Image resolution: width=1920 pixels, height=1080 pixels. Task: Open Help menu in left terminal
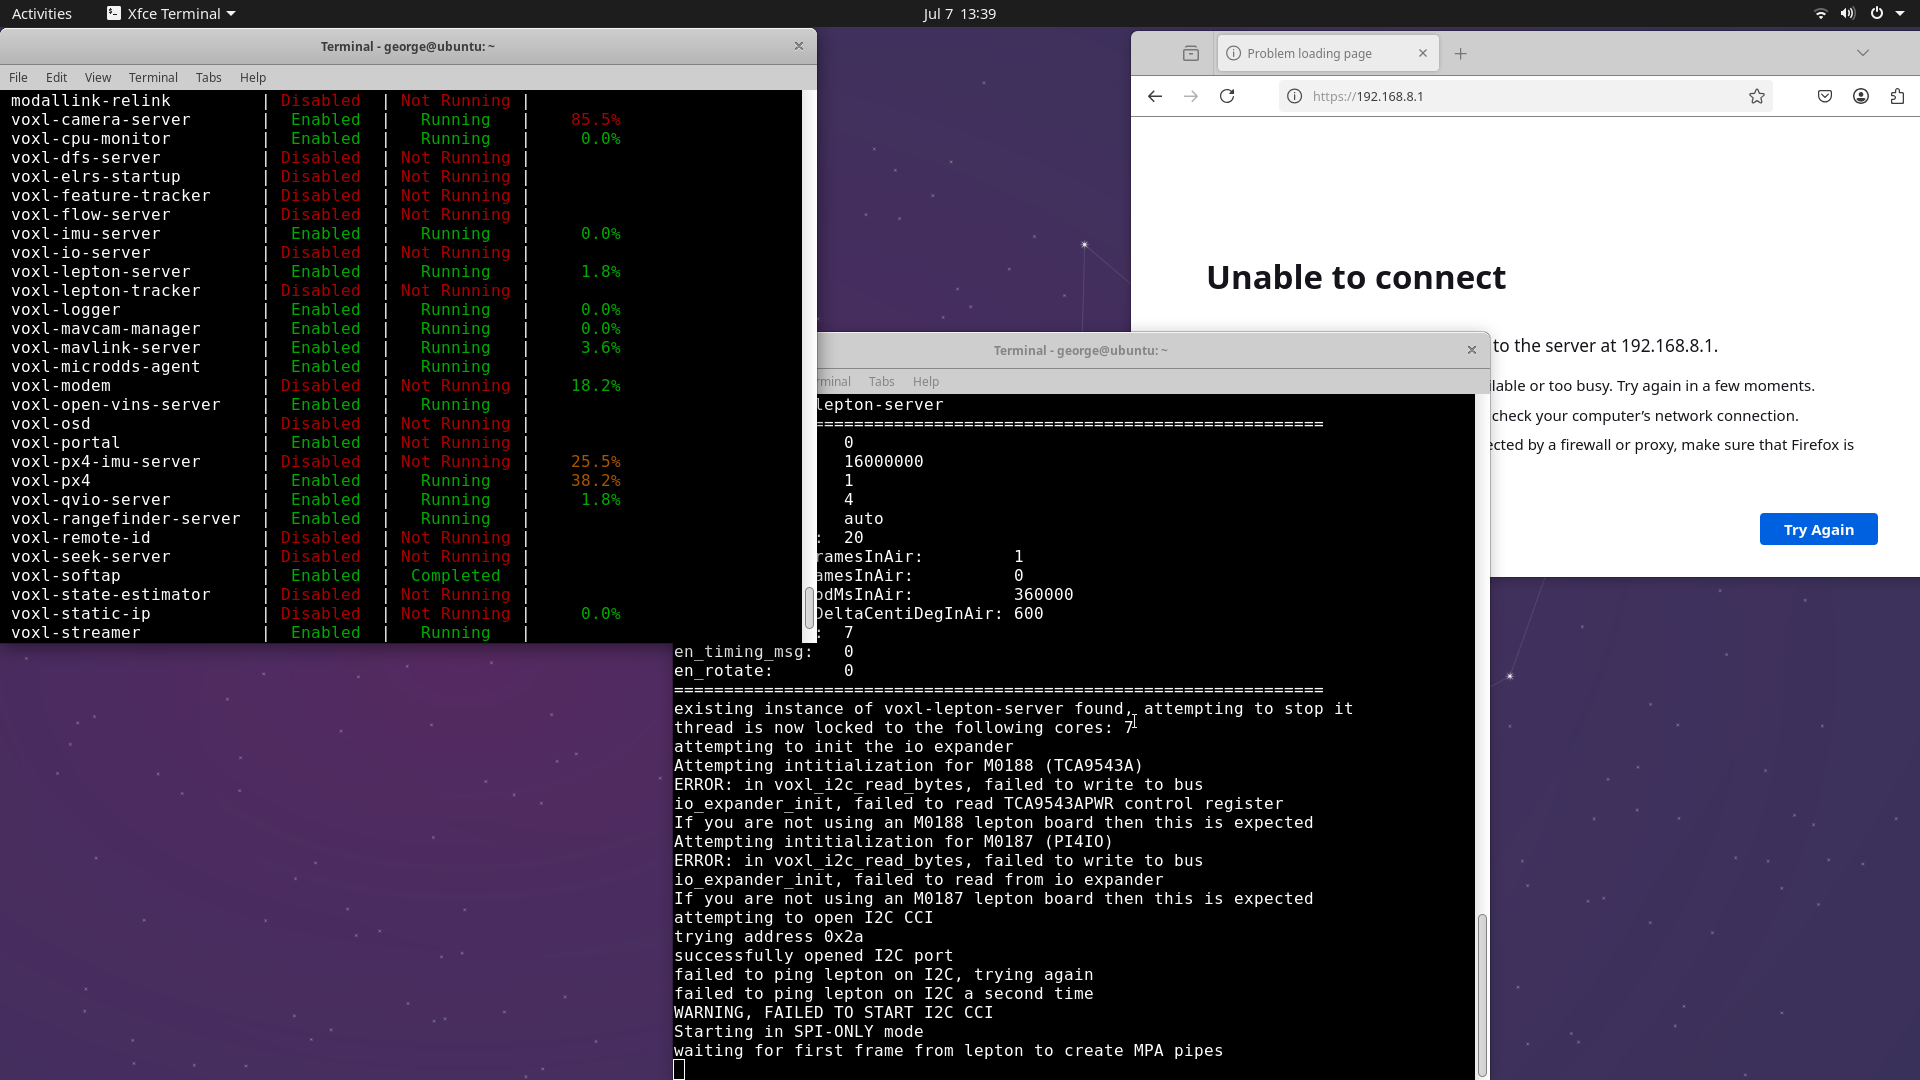click(253, 77)
